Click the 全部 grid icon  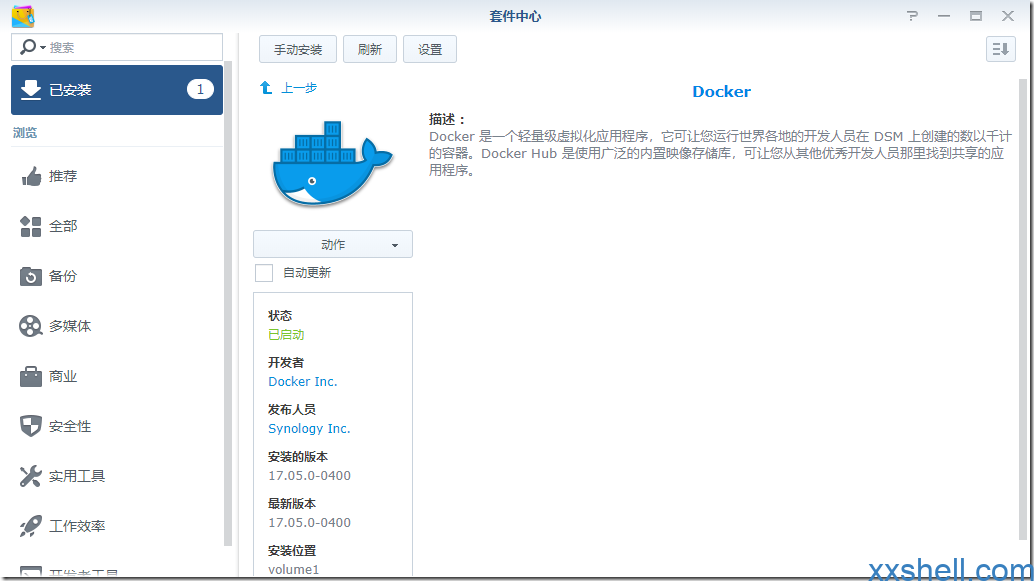[30, 226]
